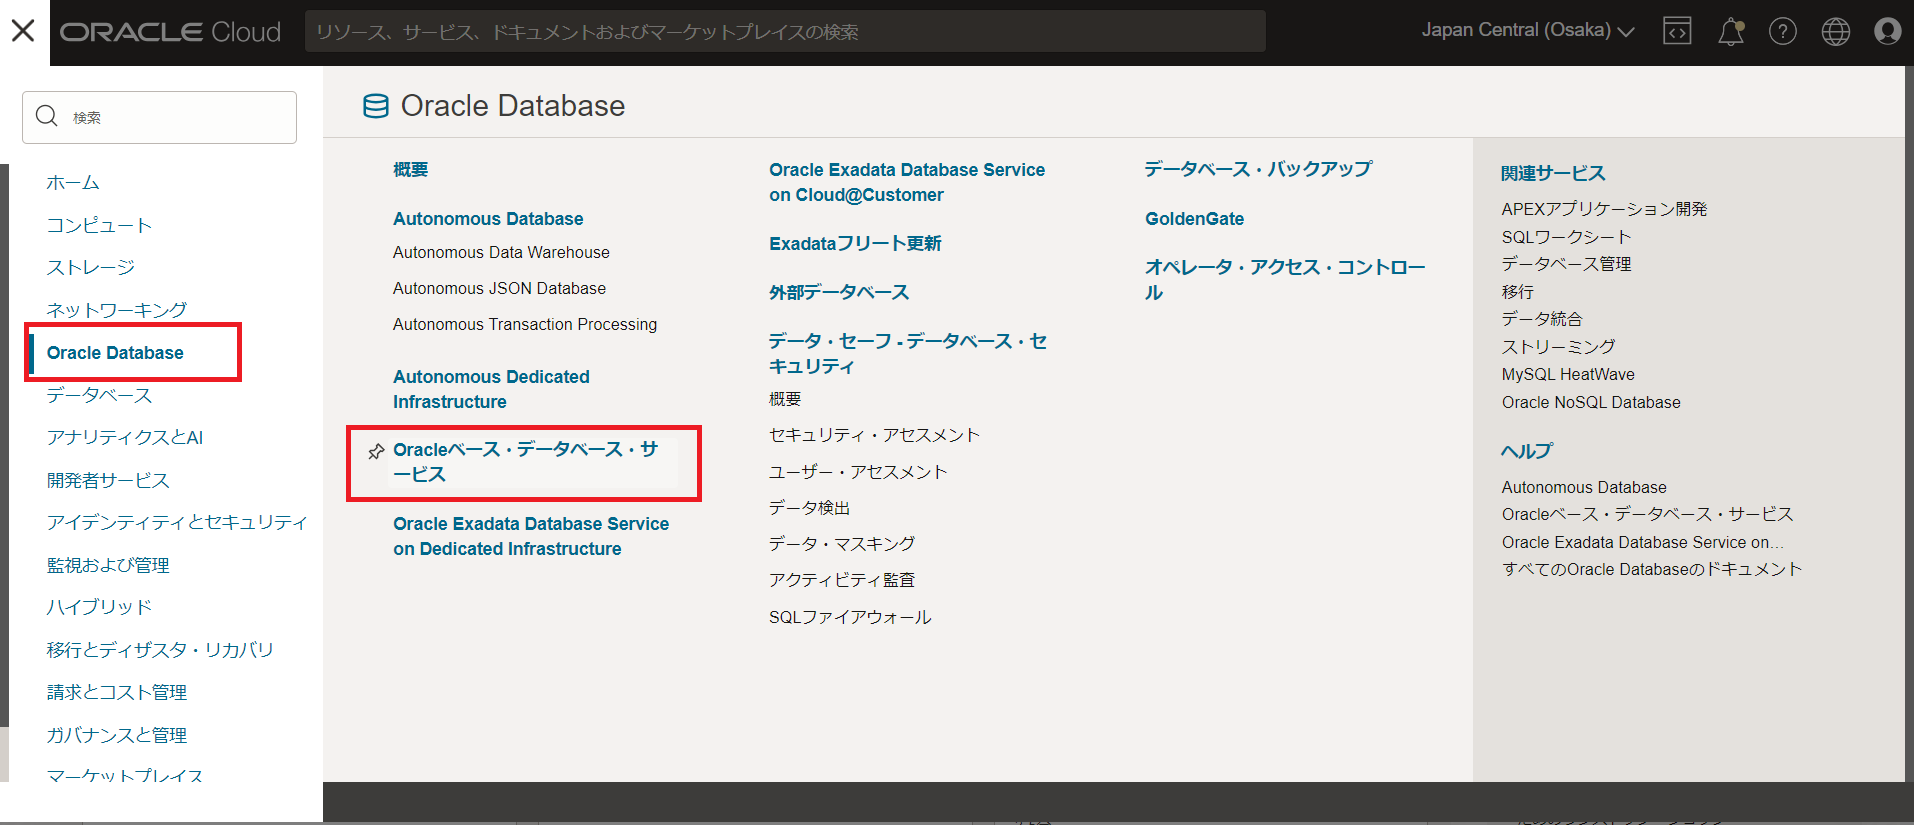This screenshot has width=1914, height=825.
Task: Open MySQL HeatWave related service
Action: (1567, 374)
